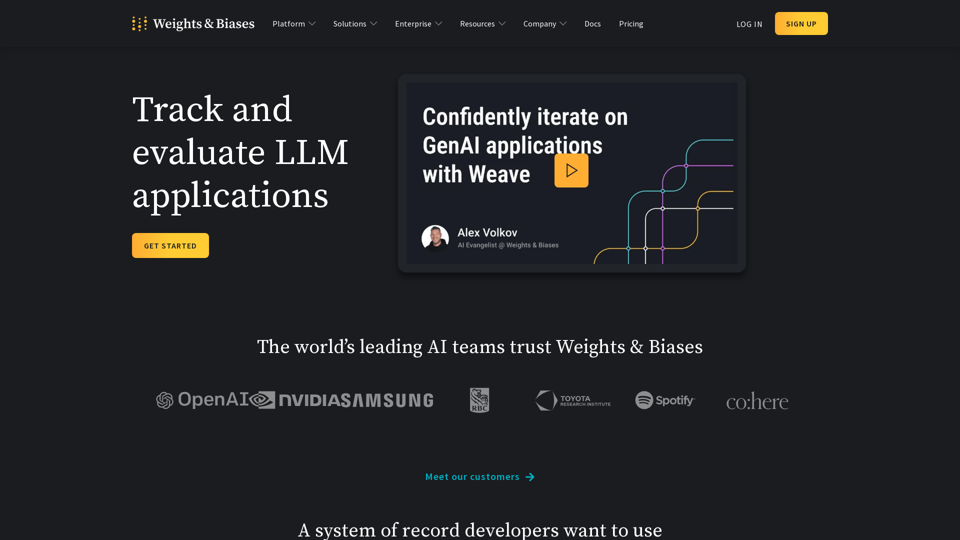Open the Company menu label

click(x=539, y=24)
